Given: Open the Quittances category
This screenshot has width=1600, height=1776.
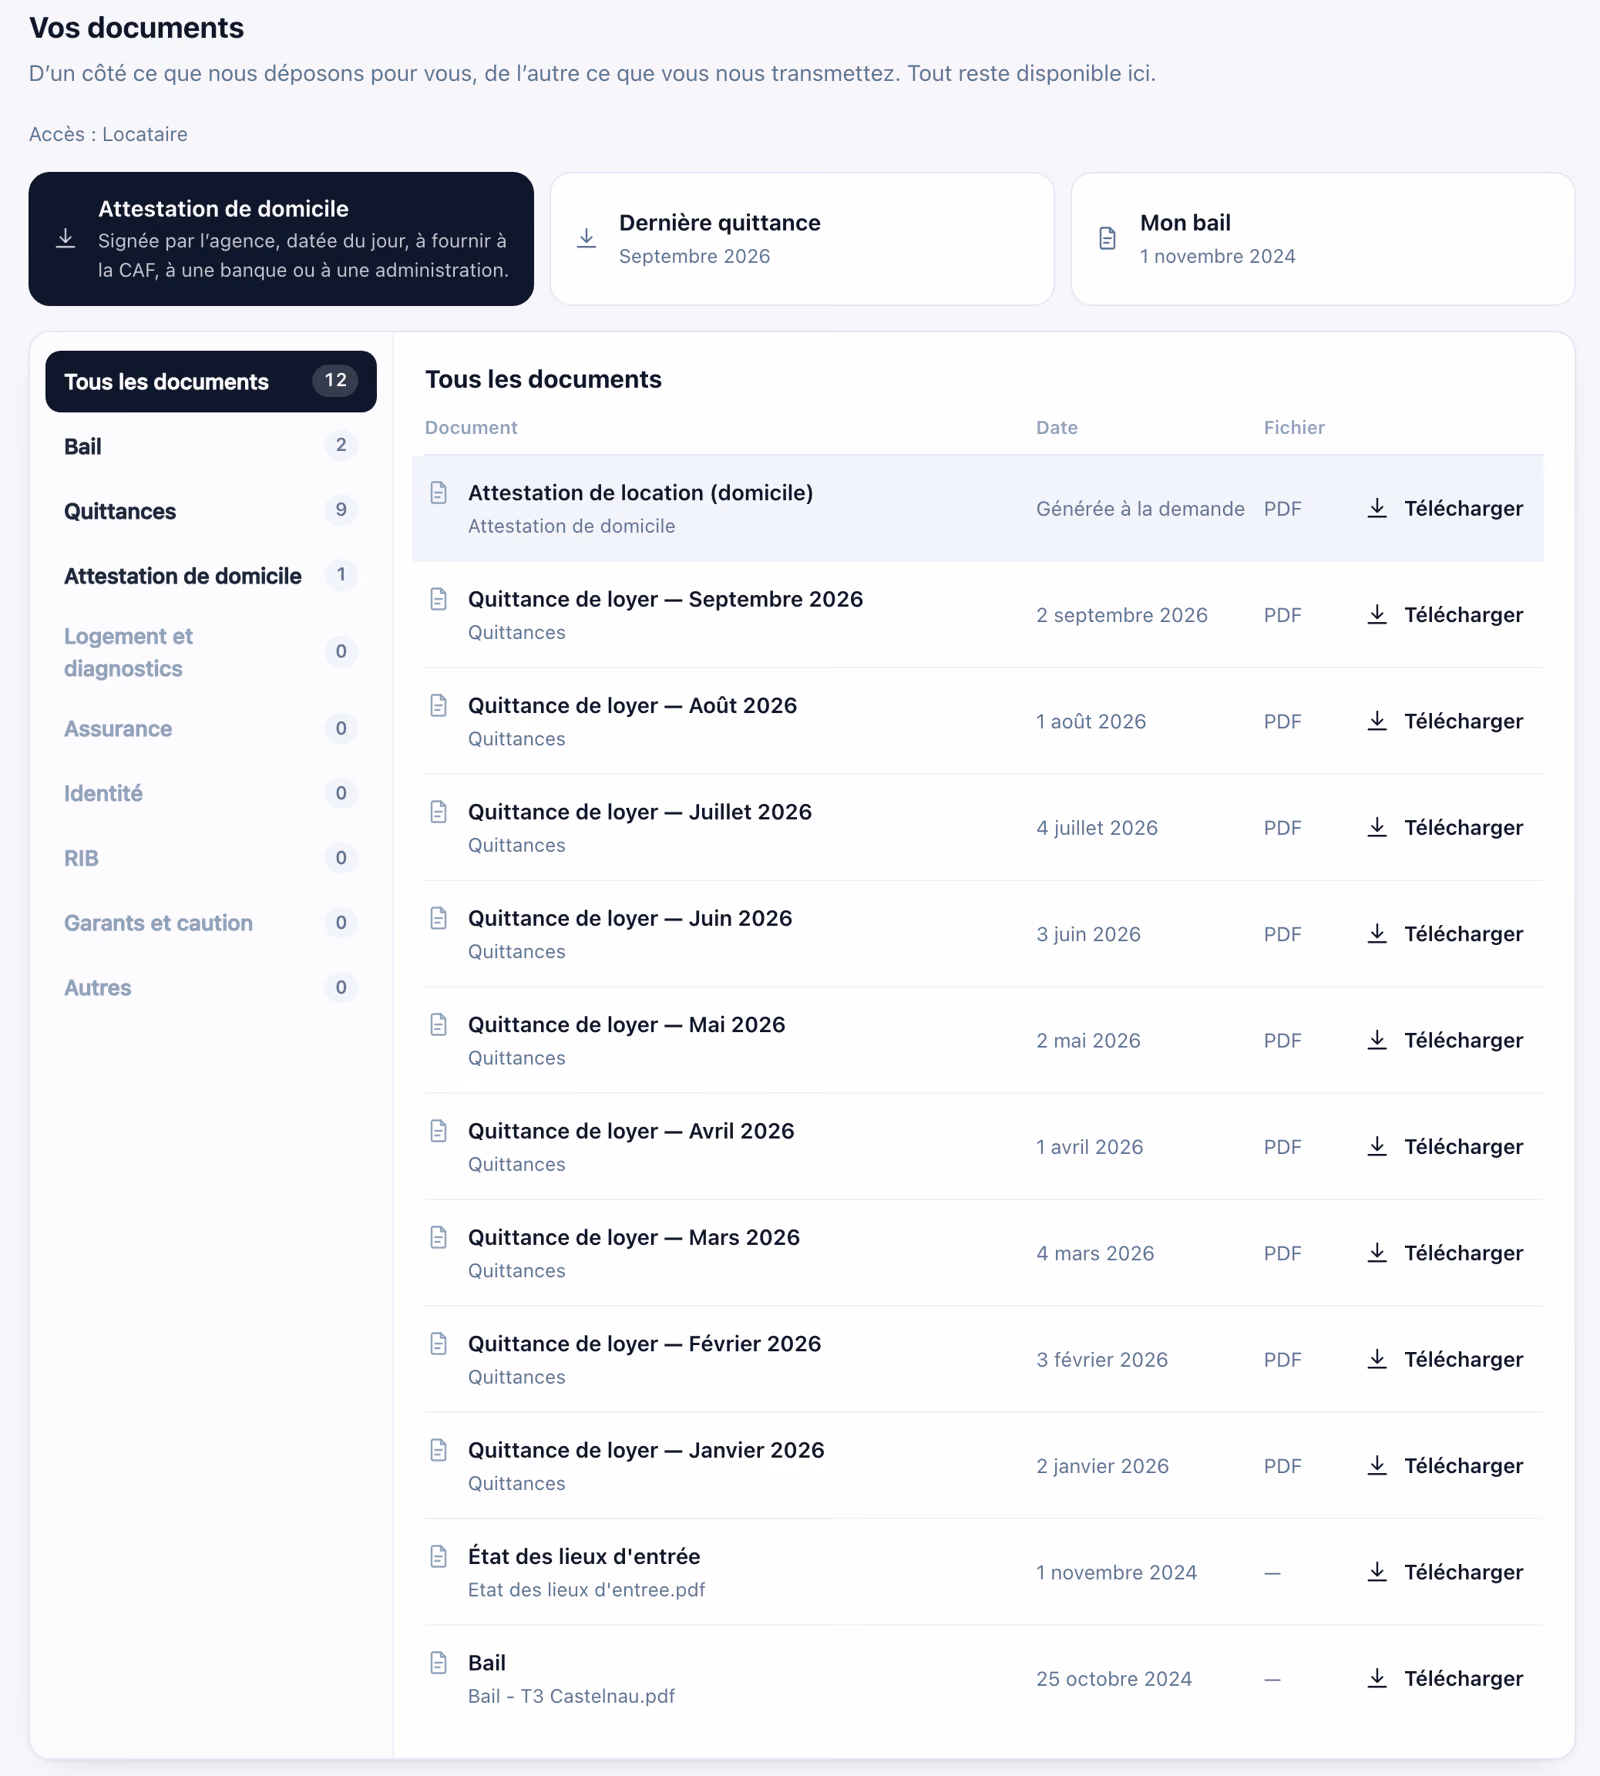Looking at the screenshot, I should (211, 511).
